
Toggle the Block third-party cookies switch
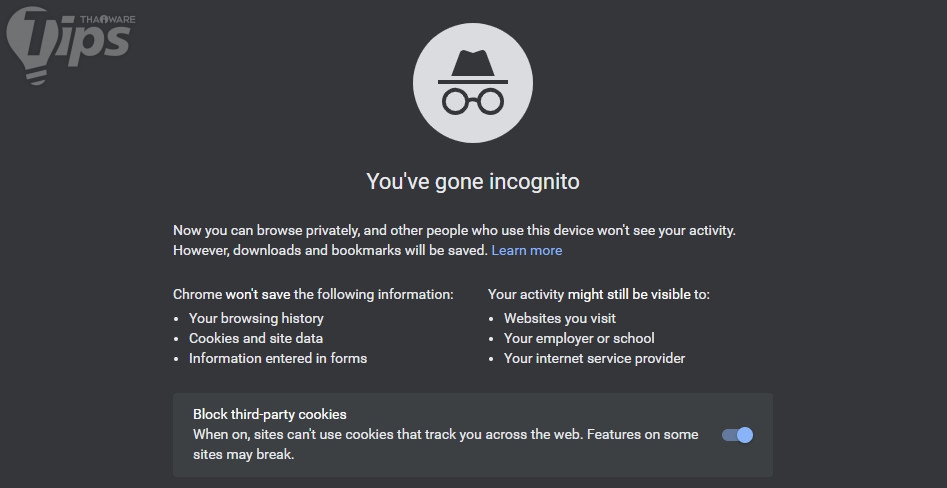[737, 435]
